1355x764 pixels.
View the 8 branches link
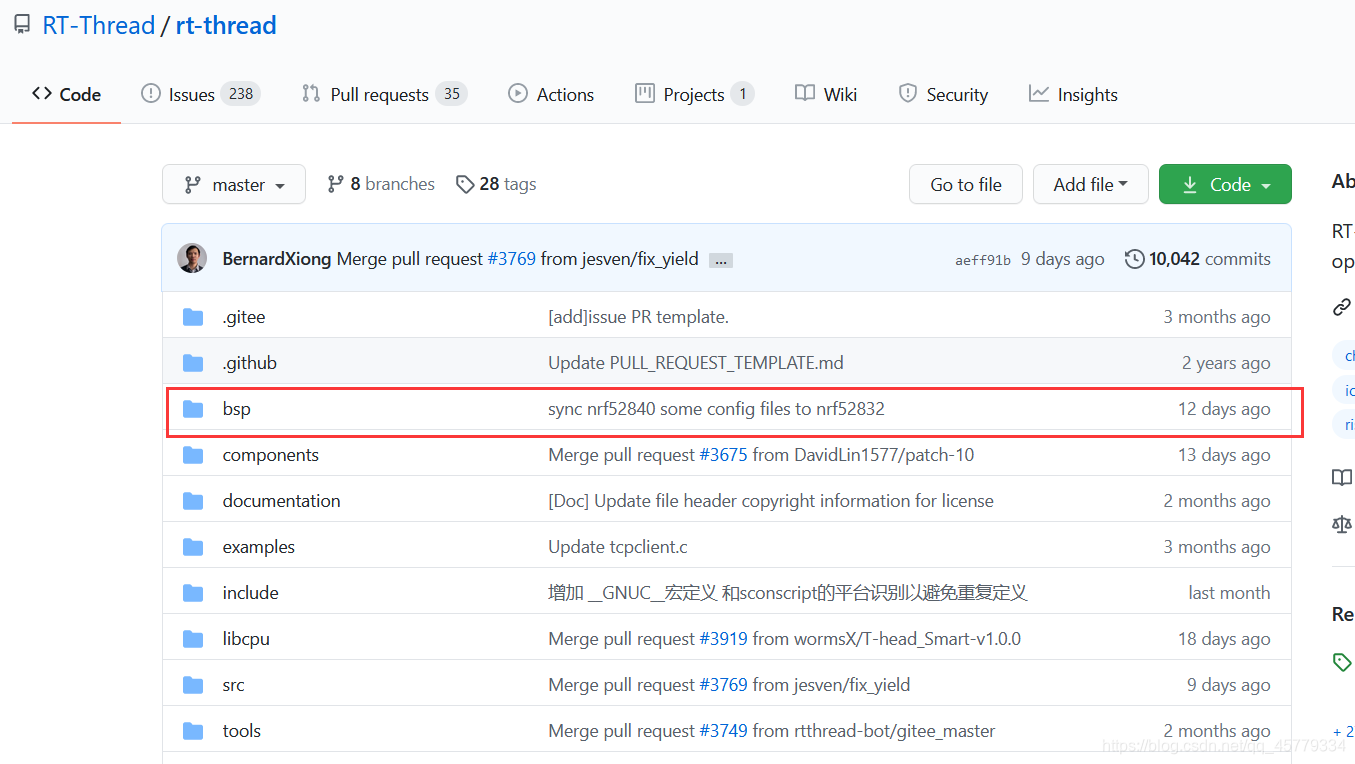click(x=381, y=184)
